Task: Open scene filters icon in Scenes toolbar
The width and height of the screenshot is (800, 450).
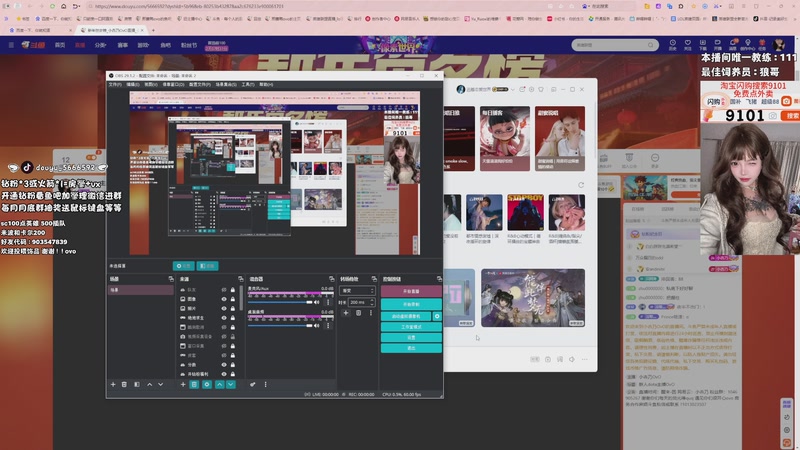Action: pyautogui.click(x=137, y=384)
